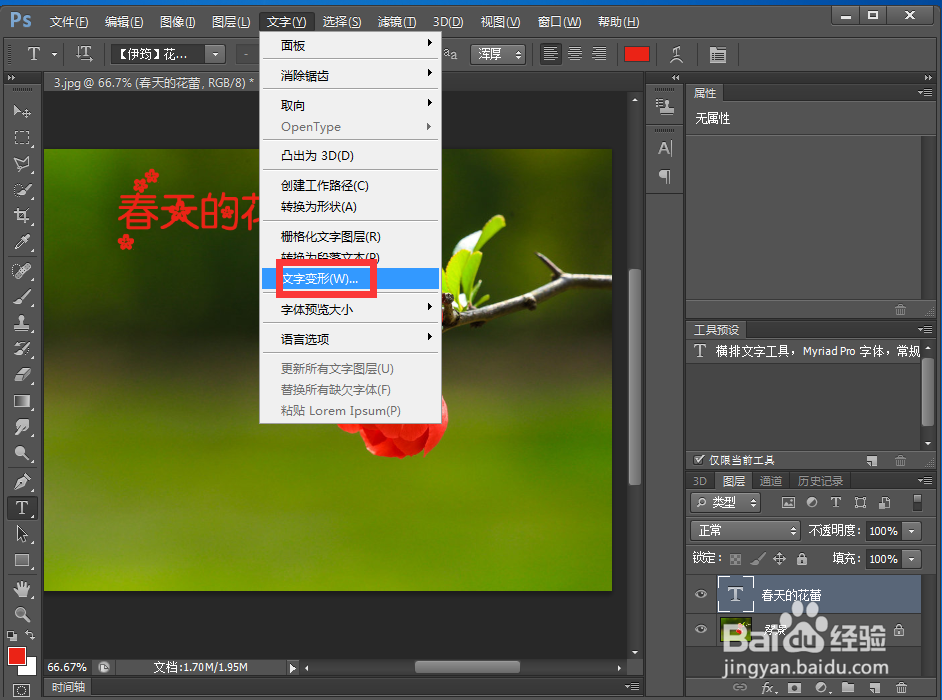942x700 pixels.
Task: Select the Rectangle shape tool
Action: 22,561
